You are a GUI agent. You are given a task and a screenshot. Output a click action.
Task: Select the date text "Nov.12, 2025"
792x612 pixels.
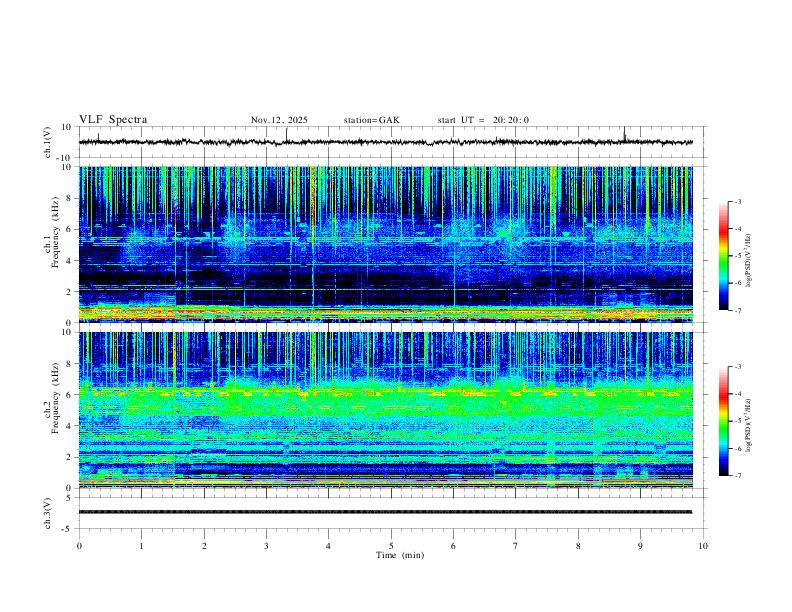point(279,120)
